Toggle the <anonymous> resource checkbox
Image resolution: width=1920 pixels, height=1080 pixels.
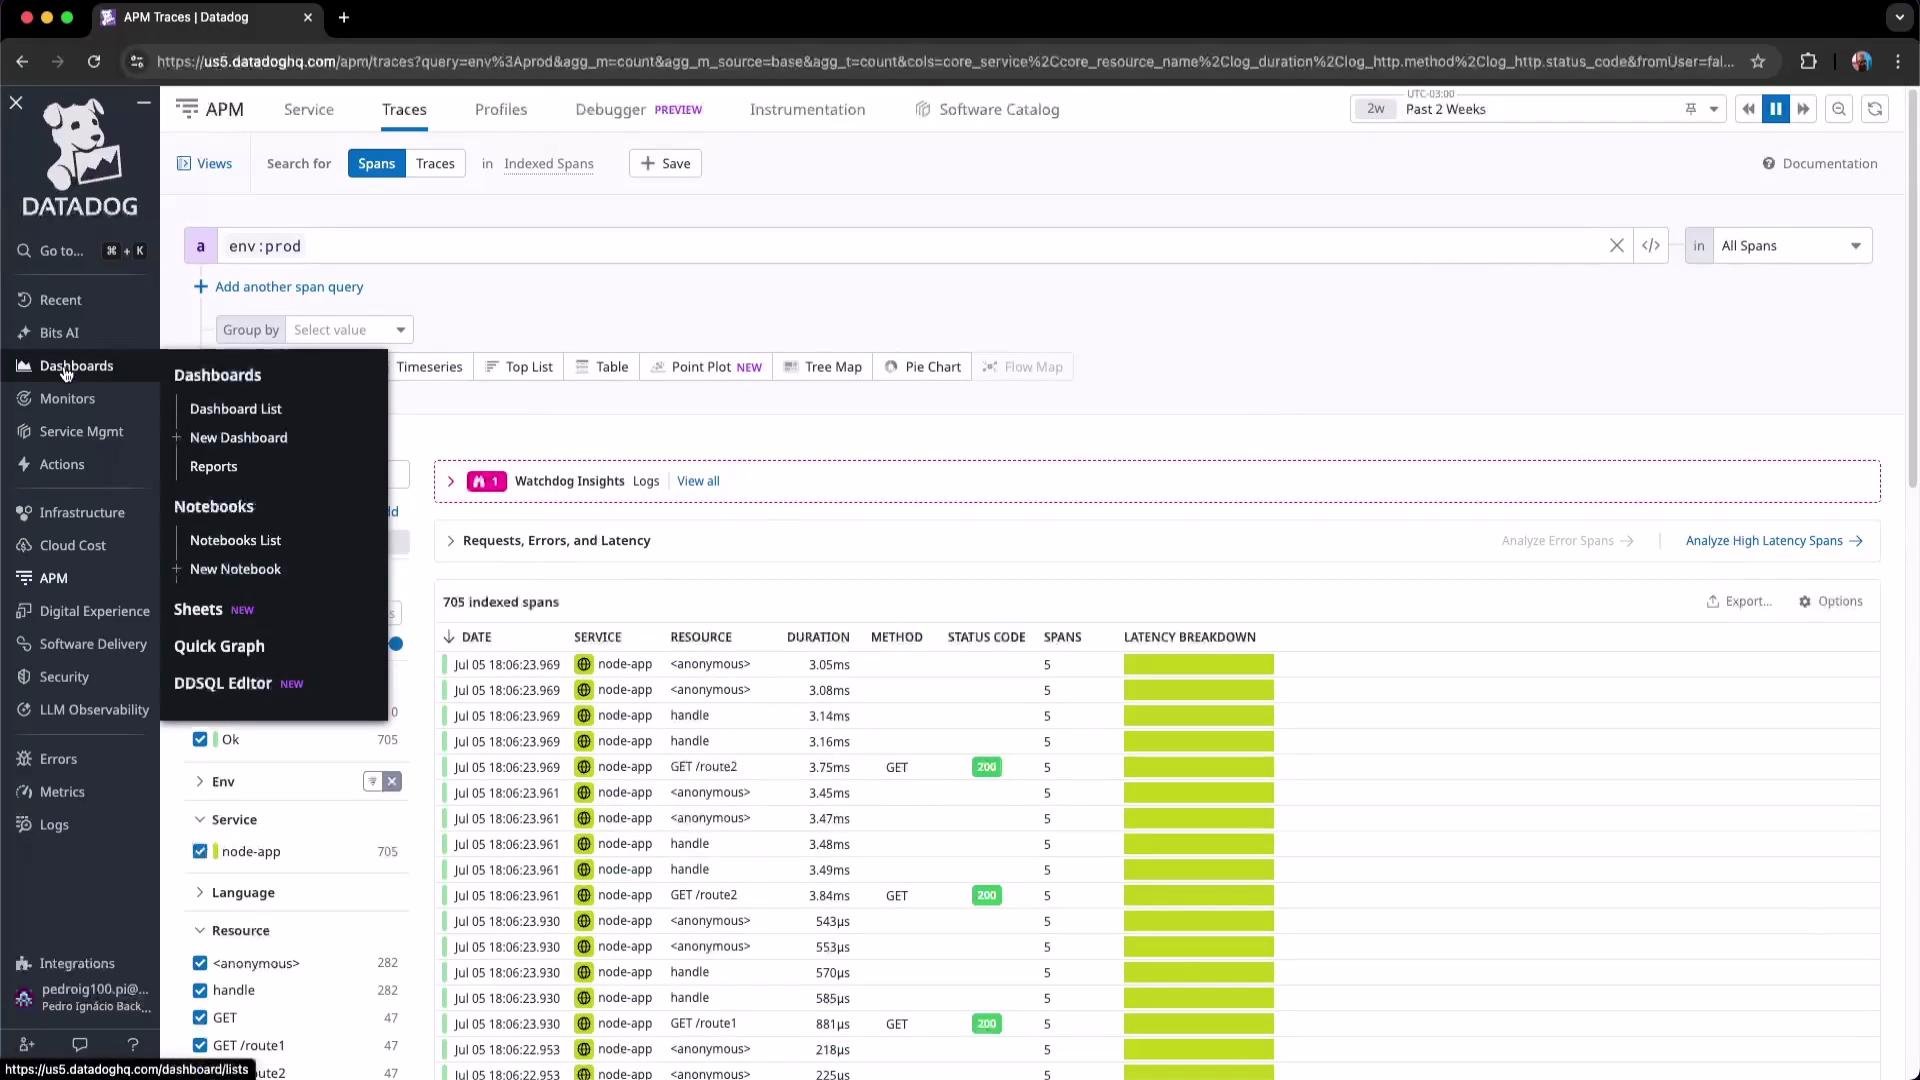[x=200, y=963]
